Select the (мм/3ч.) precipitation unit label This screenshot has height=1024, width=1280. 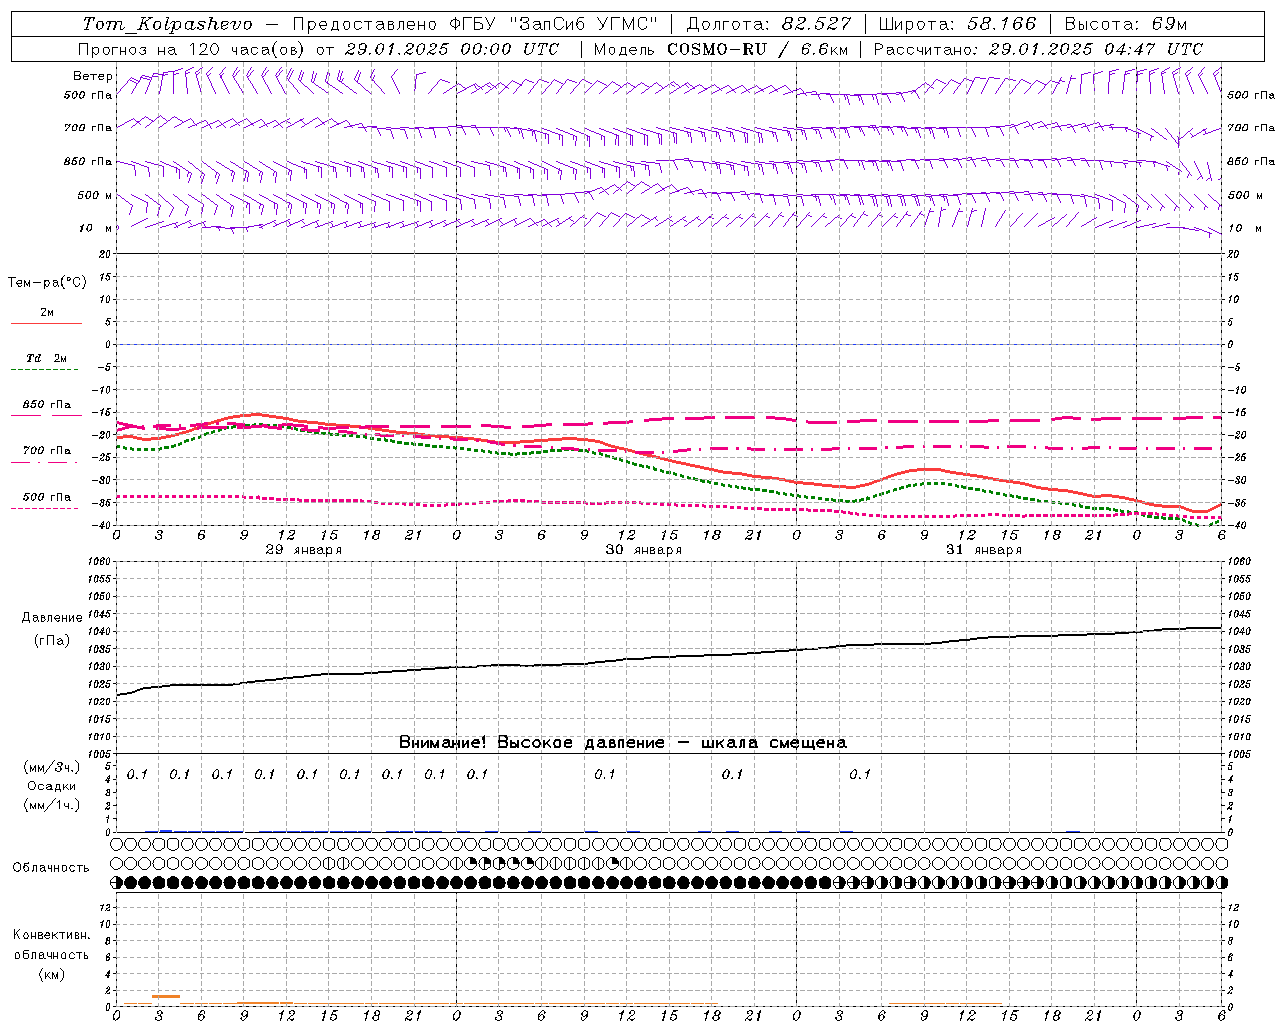click(52, 767)
